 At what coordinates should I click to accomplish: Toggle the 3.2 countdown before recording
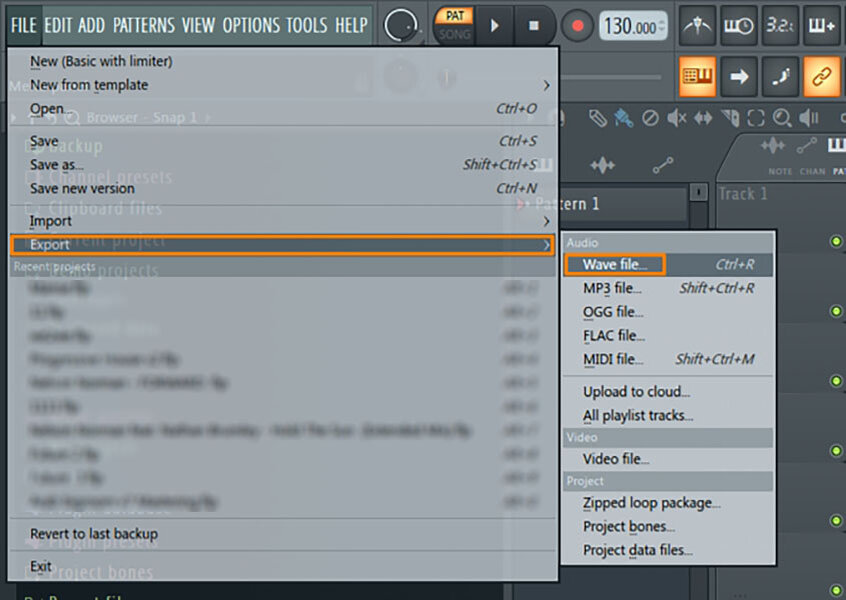tap(780, 25)
